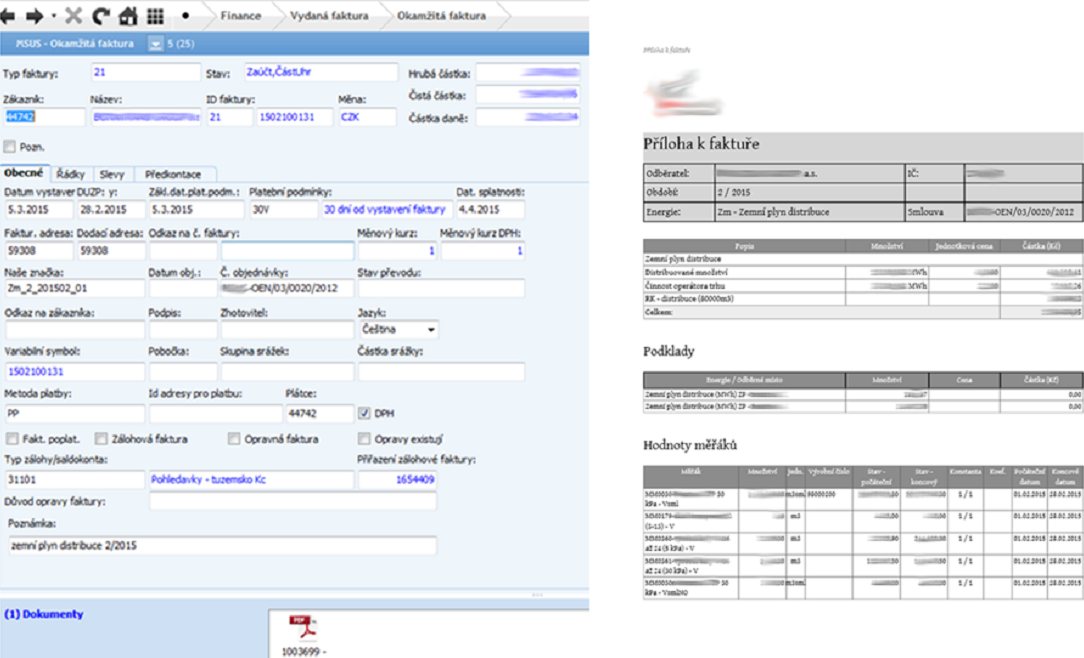The image size is (1084, 658).
Task: Uncheck the DPH checkbox
Action: pyautogui.click(x=364, y=413)
